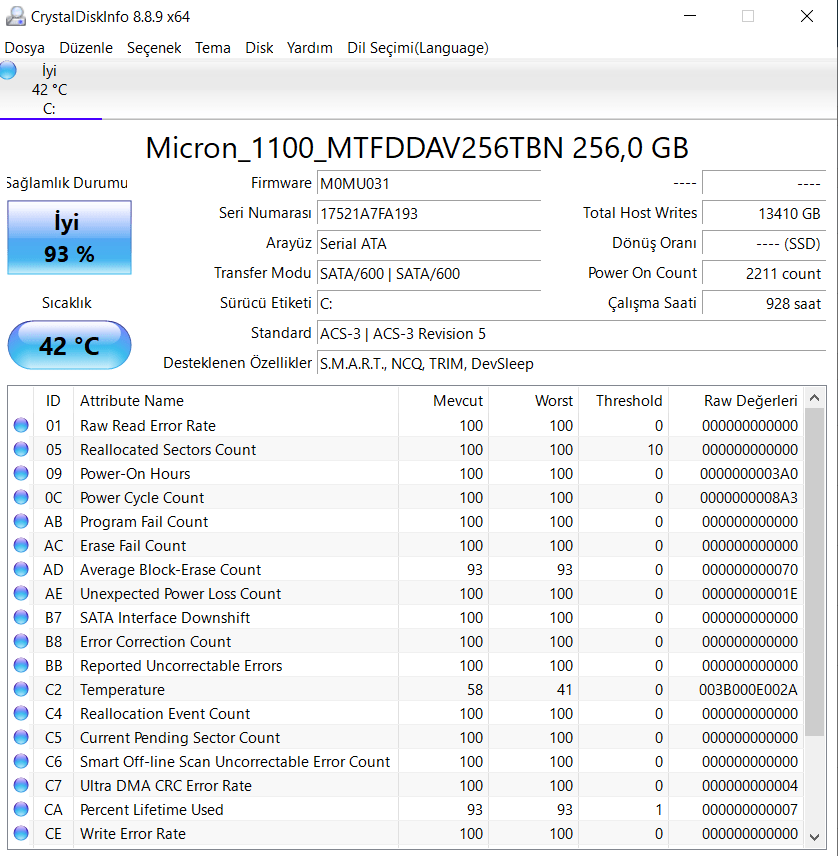Viewport: 838px width, 856px height.
Task: Click Total Host Writes value 13410 GB
Action: (x=764, y=213)
